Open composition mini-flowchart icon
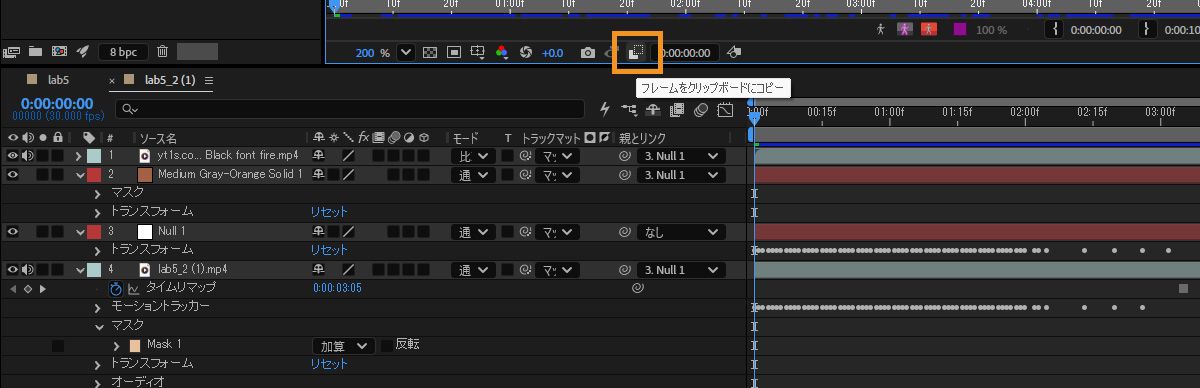Image resolution: width=1200 pixels, height=388 pixels. pos(630,109)
